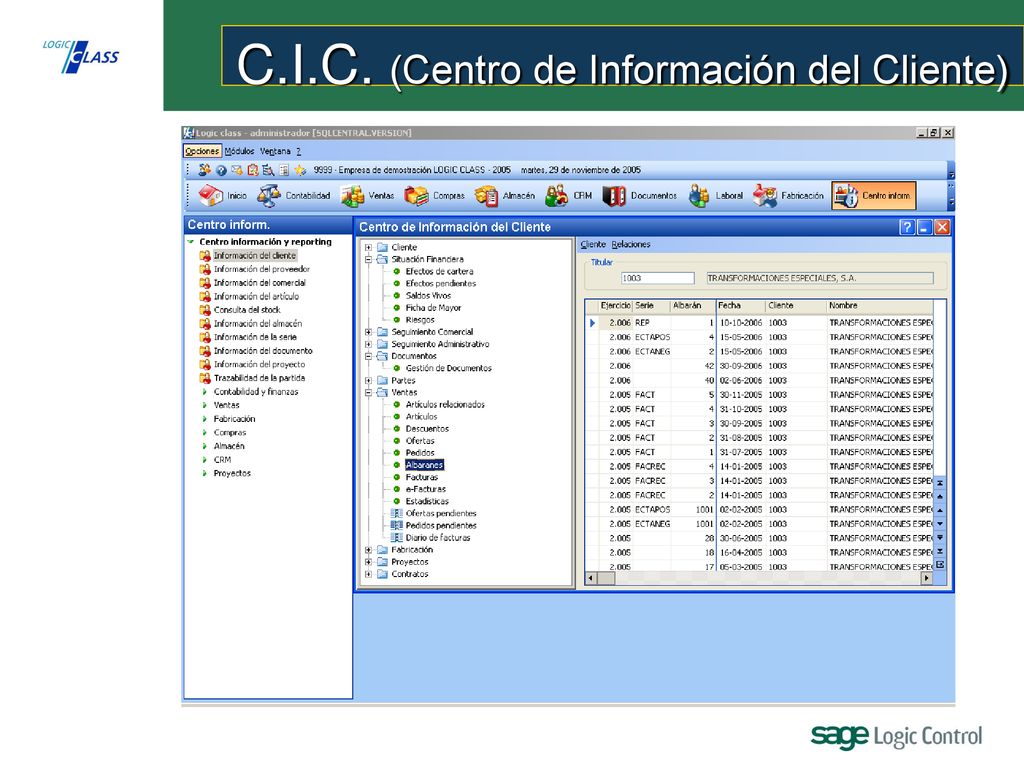Expand the Partes tree folder
Image resolution: width=1024 pixels, height=768 pixels.
[x=368, y=380]
